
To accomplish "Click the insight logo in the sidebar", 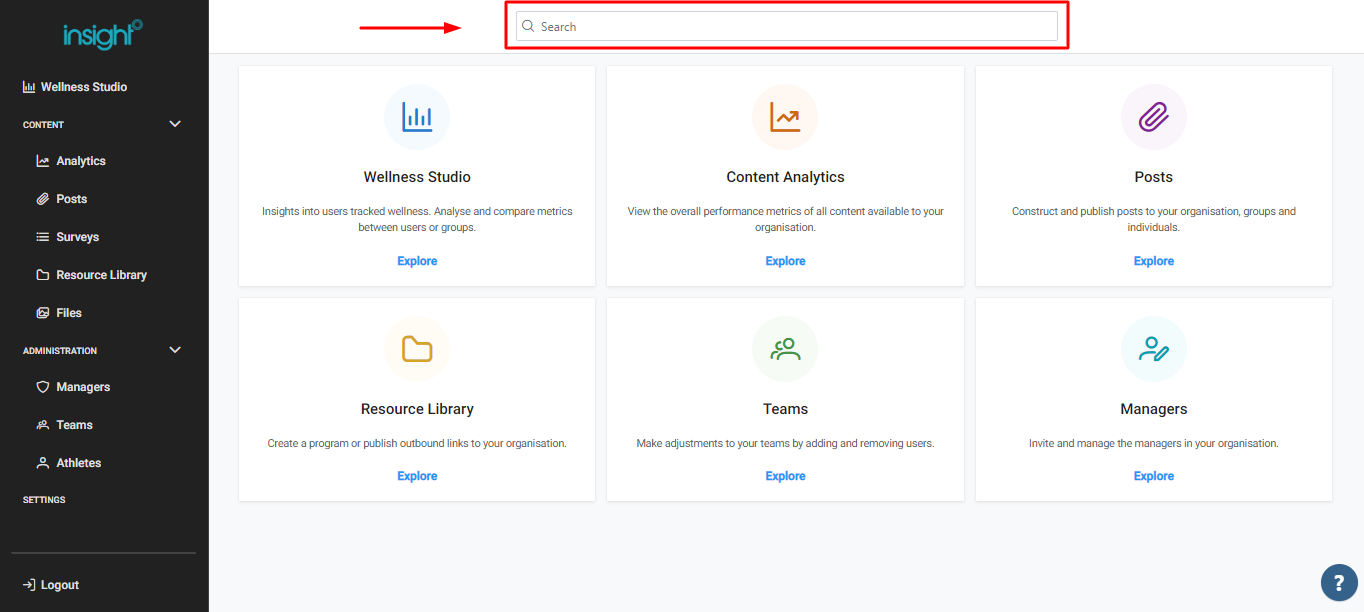I will pos(103,35).
